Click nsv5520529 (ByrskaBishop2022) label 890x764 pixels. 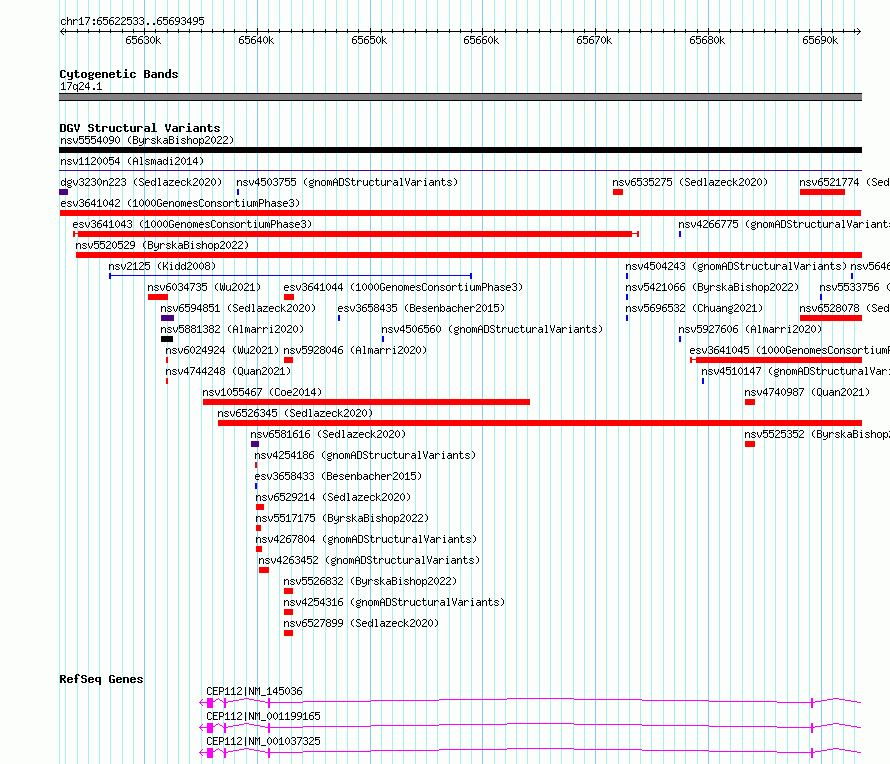[162, 245]
